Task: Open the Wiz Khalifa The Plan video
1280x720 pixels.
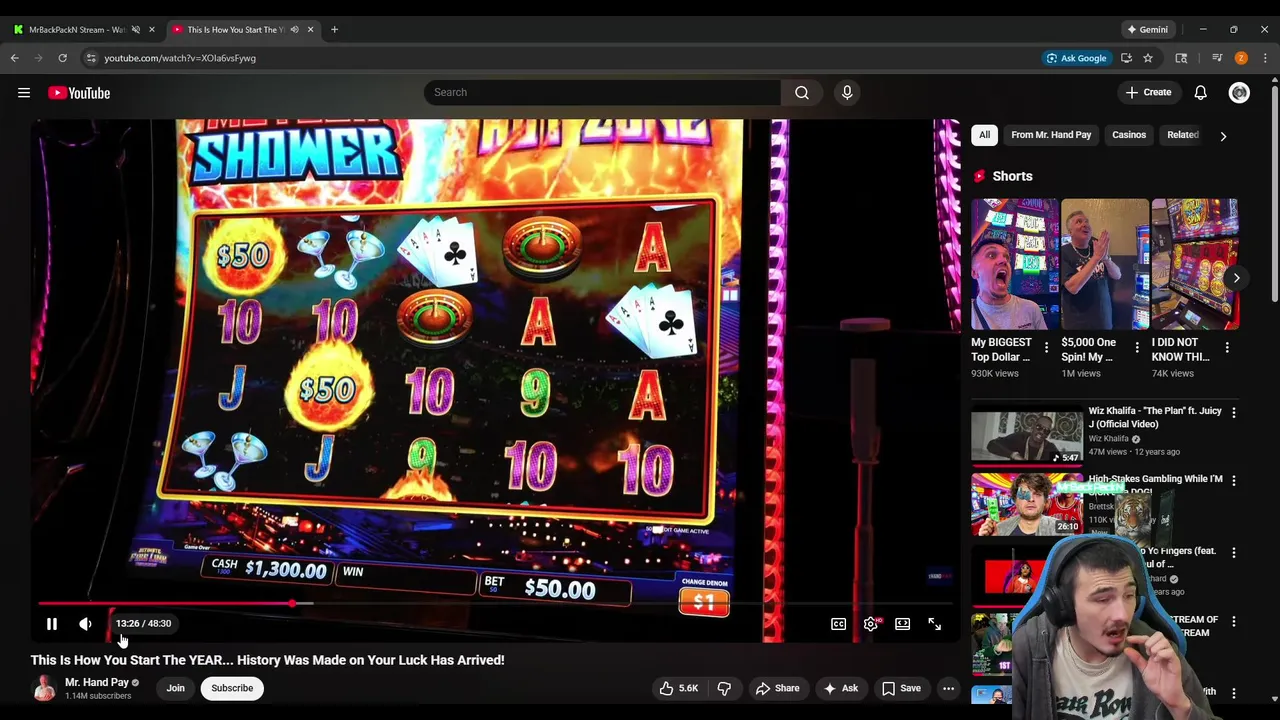Action: pos(1155,417)
